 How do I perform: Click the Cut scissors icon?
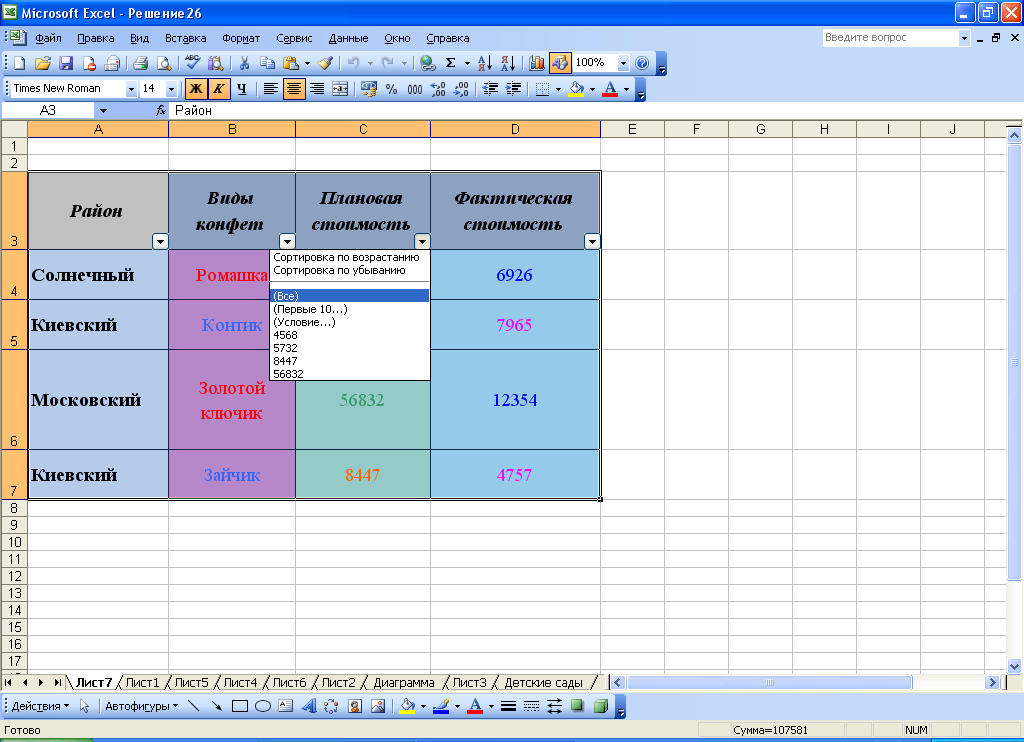point(244,63)
